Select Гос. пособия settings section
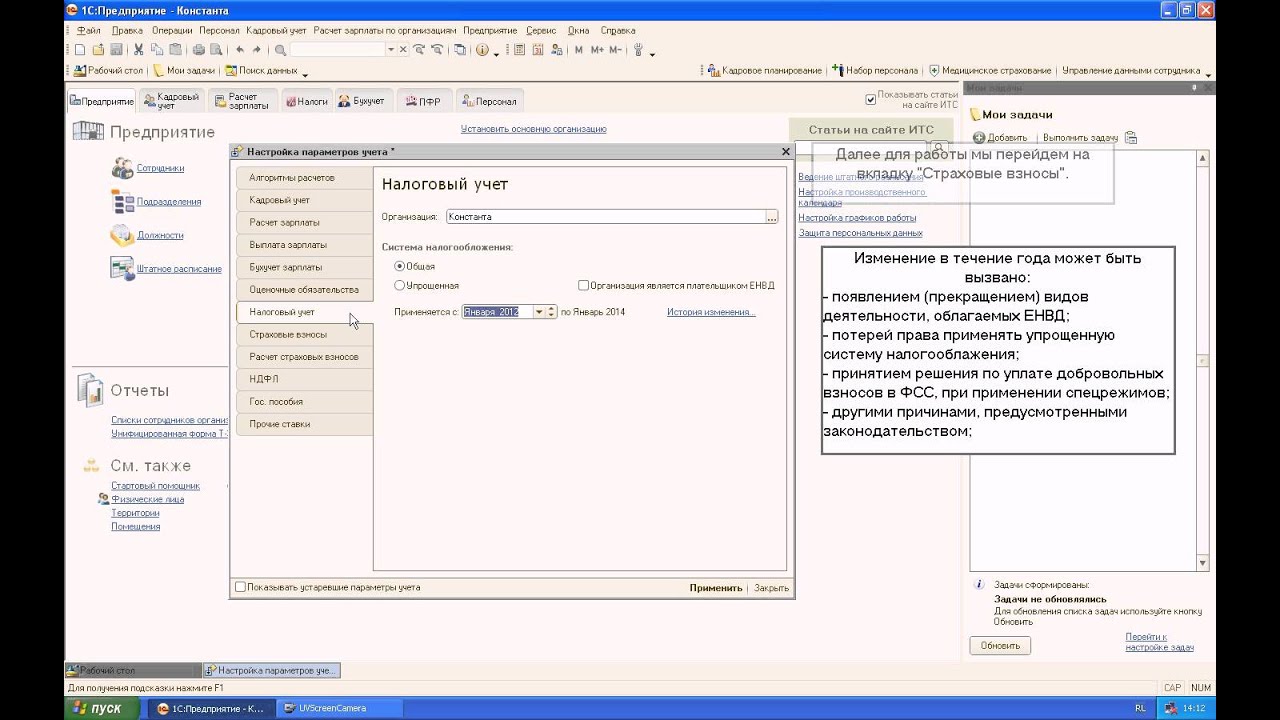The image size is (1280, 720). 304,401
